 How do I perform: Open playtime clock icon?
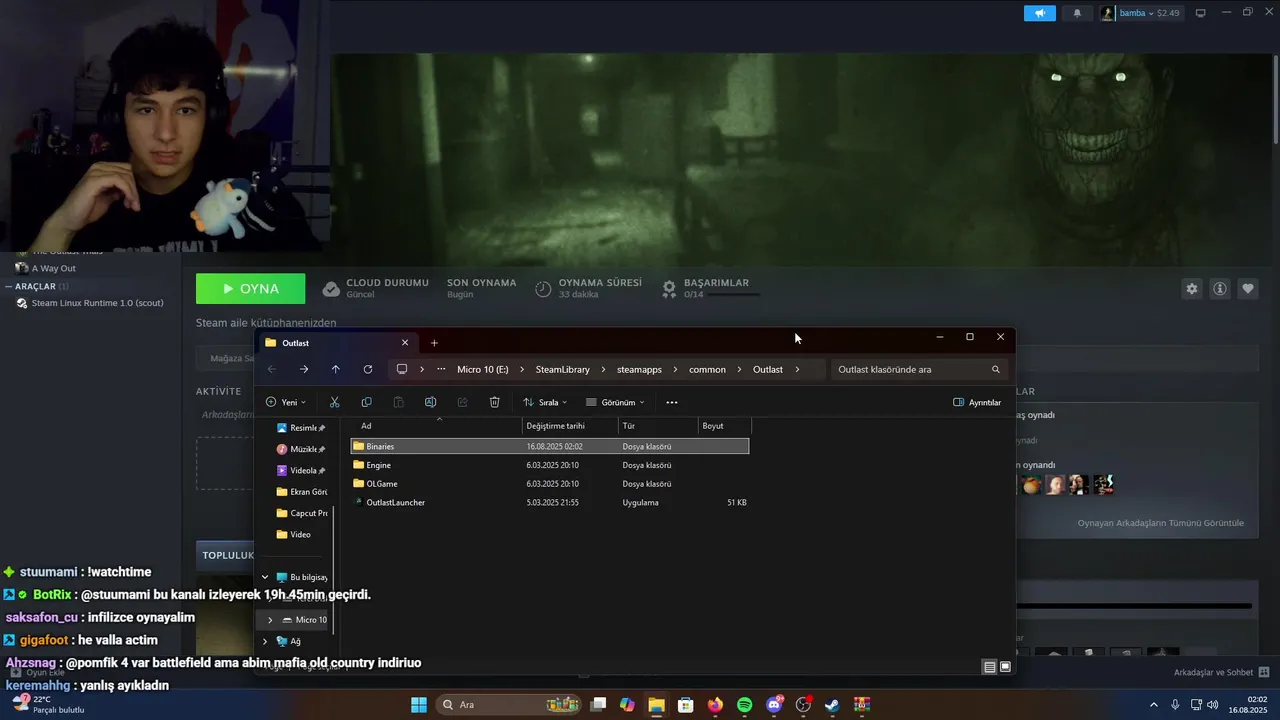[543, 289]
